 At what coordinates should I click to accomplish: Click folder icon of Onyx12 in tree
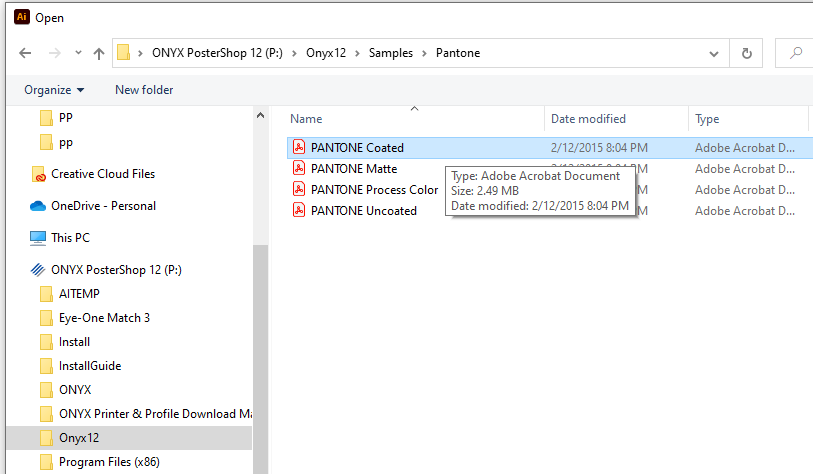point(46,438)
